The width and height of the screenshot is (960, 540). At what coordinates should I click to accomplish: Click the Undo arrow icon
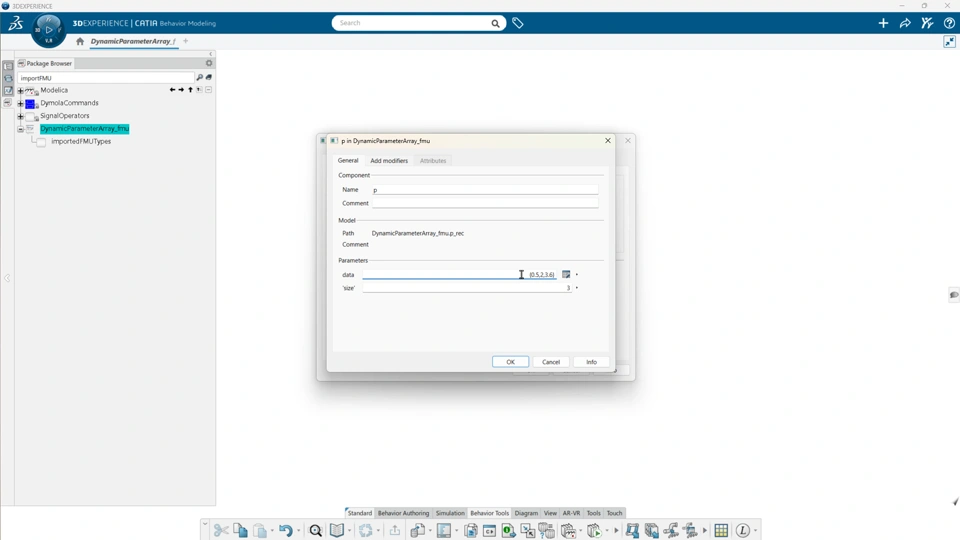[x=285, y=530]
